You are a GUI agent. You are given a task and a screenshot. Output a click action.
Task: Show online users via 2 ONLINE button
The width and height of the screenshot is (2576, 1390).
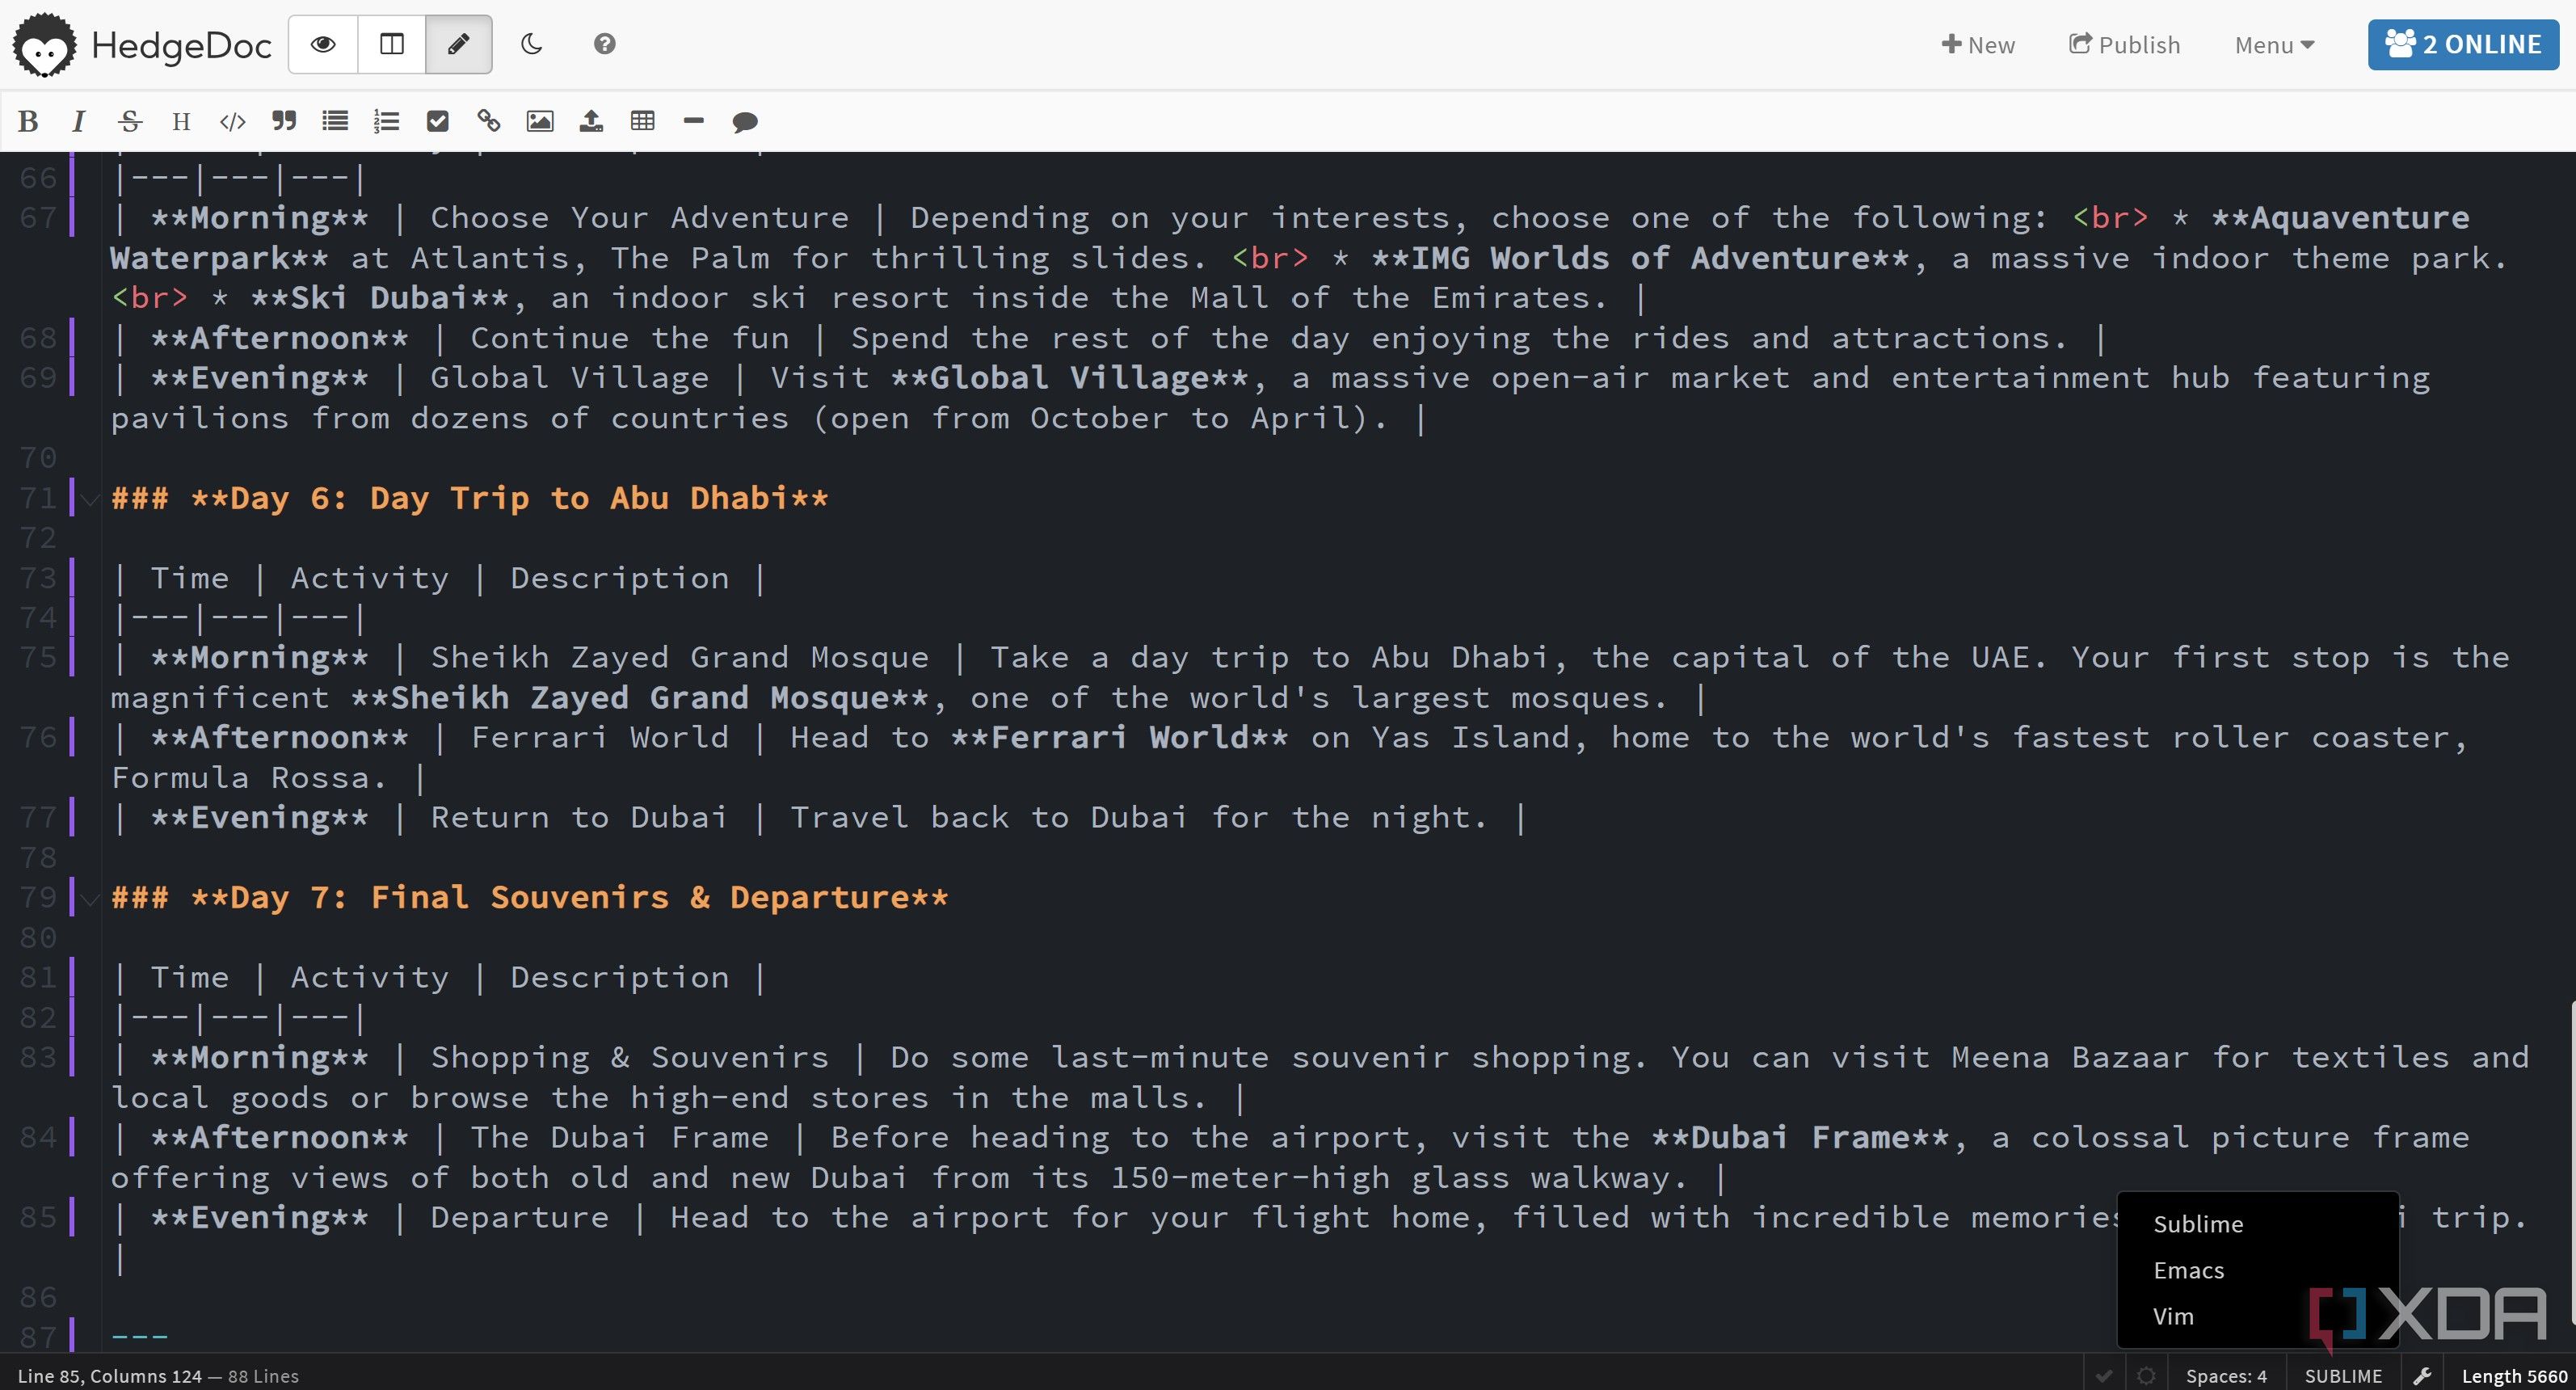(2463, 45)
